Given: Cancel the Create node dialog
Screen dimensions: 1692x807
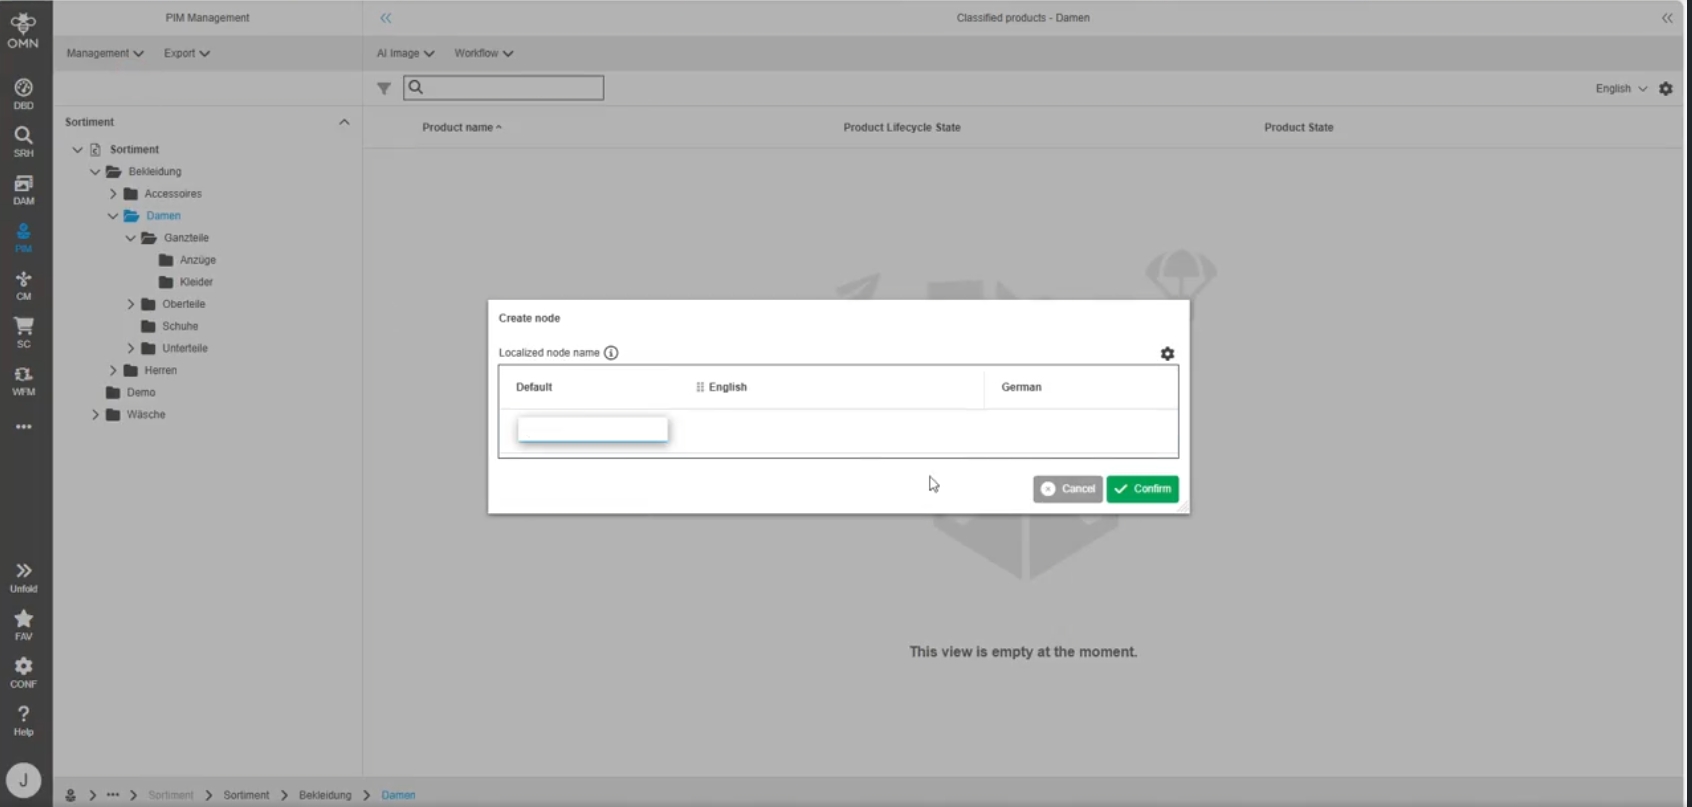Looking at the screenshot, I should 1067,489.
